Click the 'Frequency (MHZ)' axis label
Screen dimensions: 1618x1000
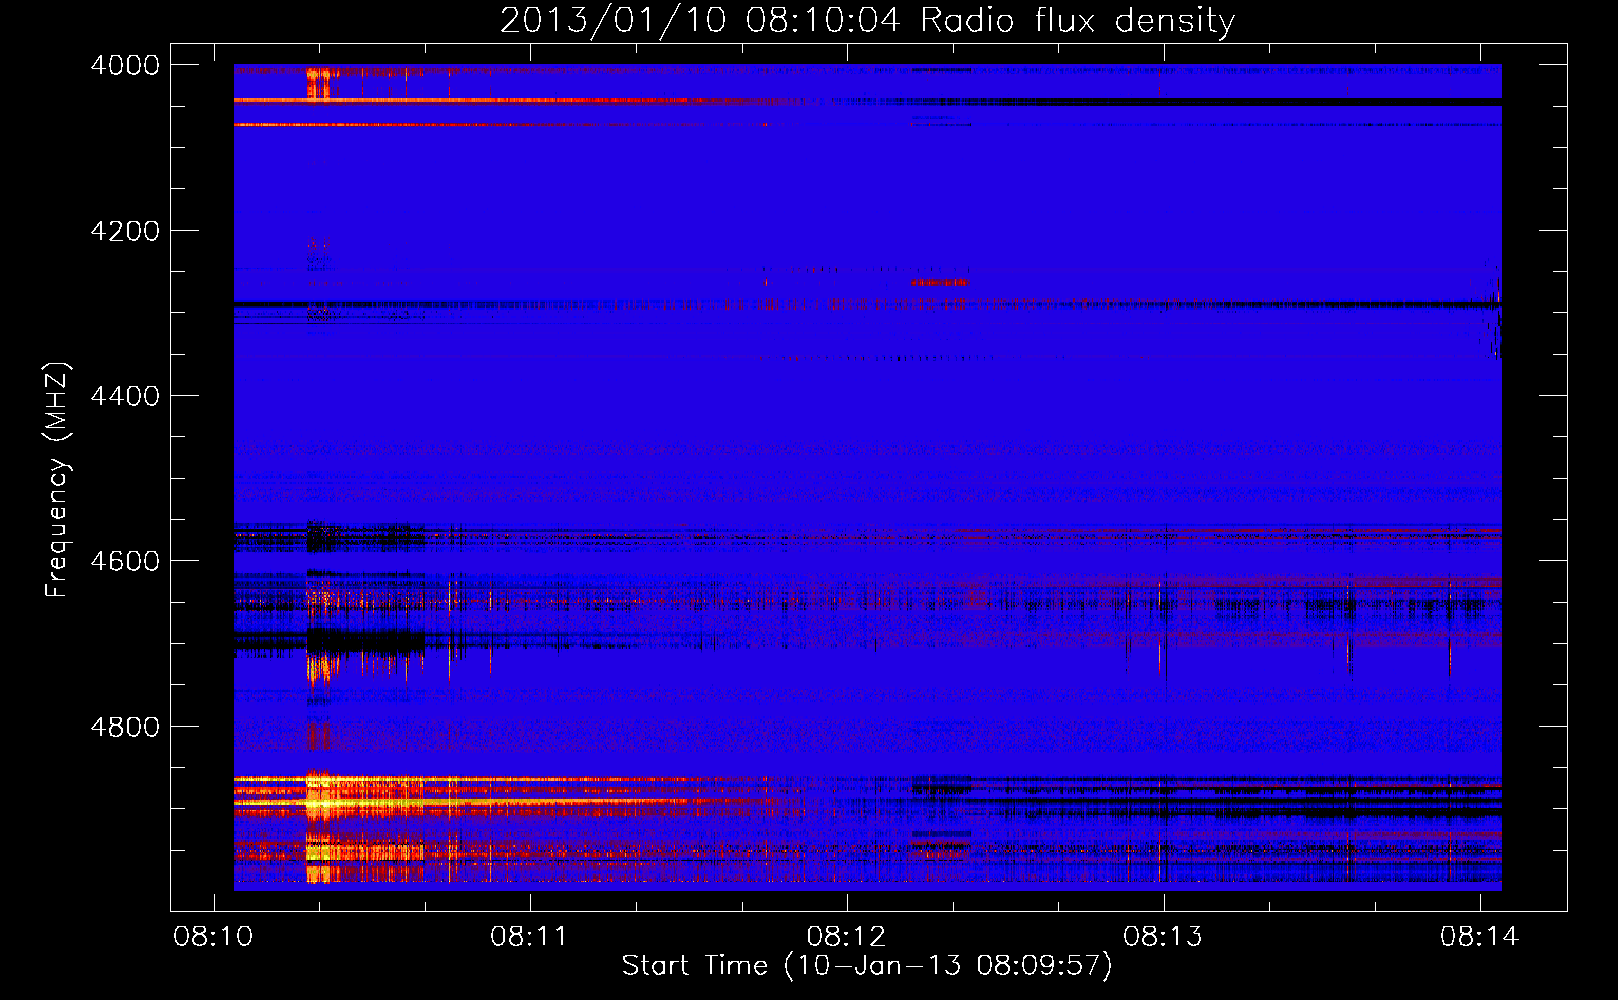click(57, 480)
